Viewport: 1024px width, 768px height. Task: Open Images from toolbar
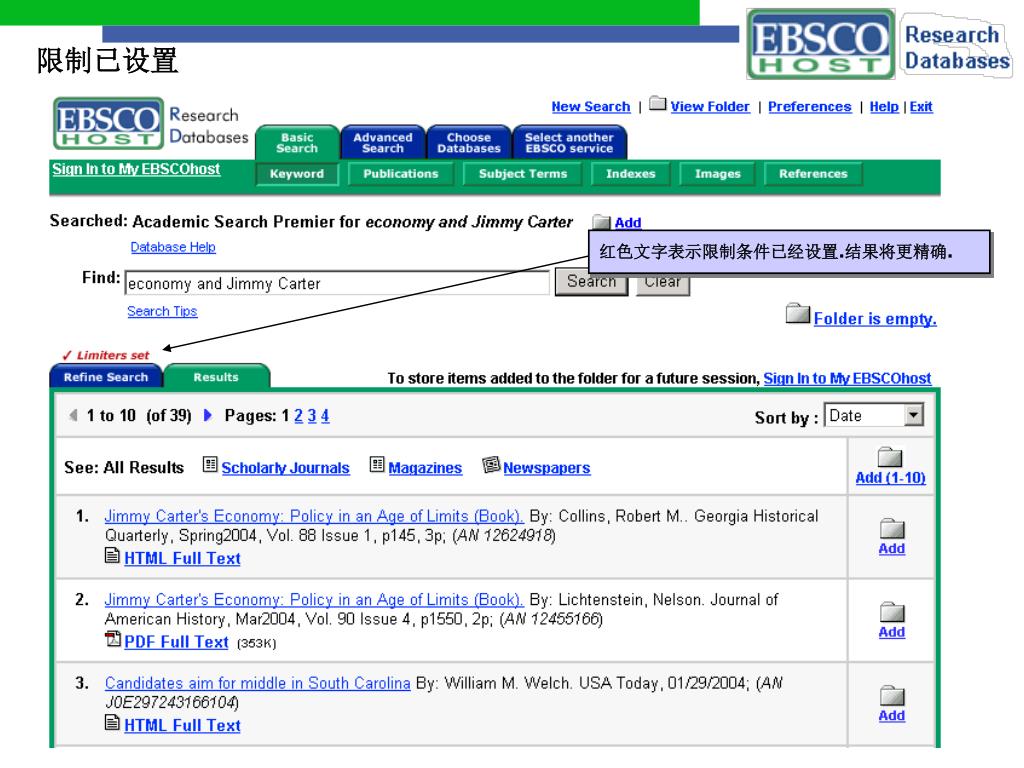point(717,174)
